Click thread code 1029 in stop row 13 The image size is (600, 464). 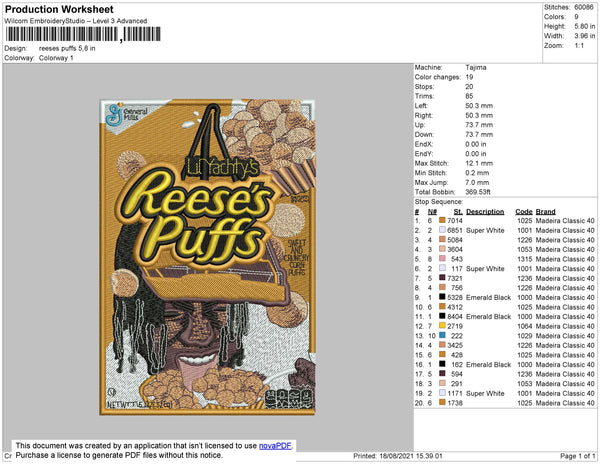(x=525, y=336)
